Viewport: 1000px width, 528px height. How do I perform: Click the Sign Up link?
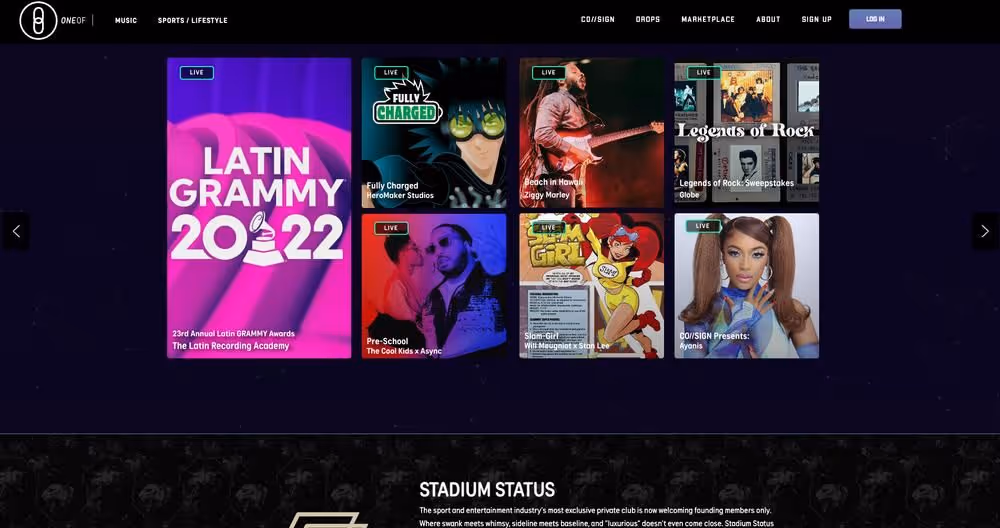(816, 20)
